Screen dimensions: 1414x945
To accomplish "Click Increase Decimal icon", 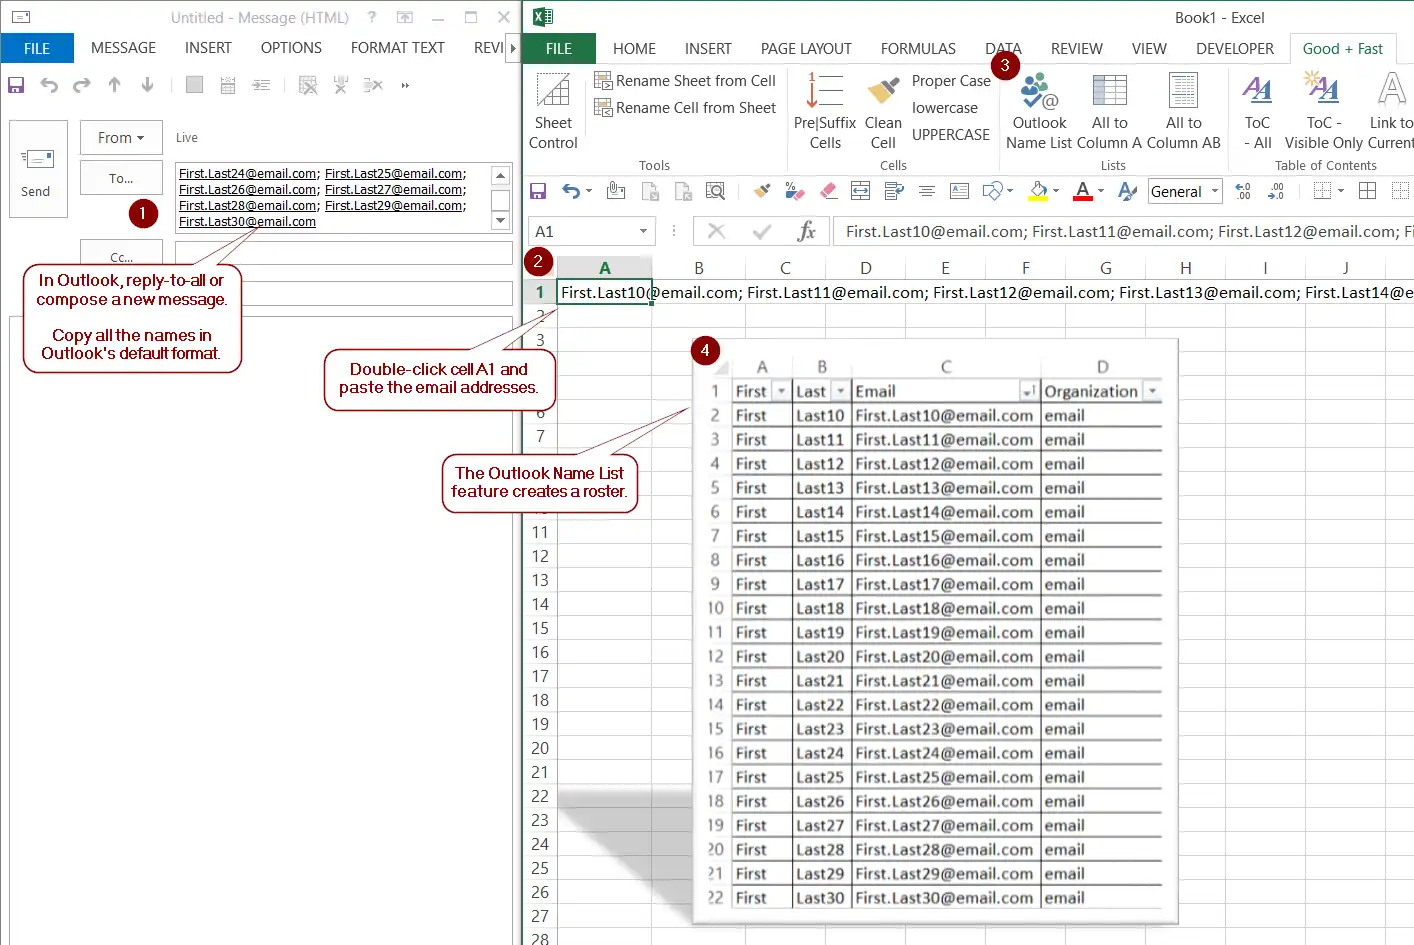I will click(1243, 191).
